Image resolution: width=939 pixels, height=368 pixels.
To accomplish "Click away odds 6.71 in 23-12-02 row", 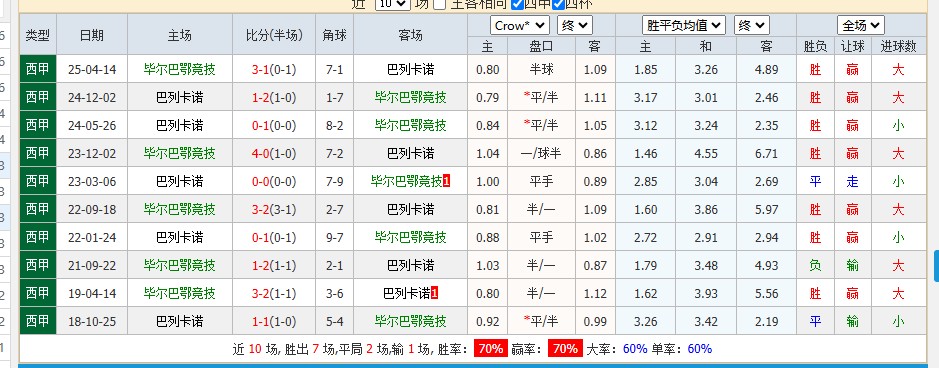I will 767,153.
